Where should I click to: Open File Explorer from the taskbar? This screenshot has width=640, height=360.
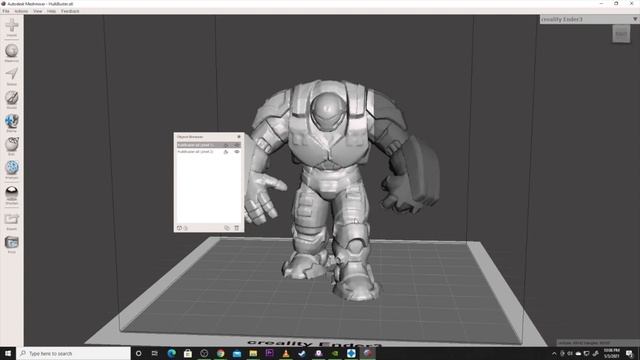pos(253,353)
